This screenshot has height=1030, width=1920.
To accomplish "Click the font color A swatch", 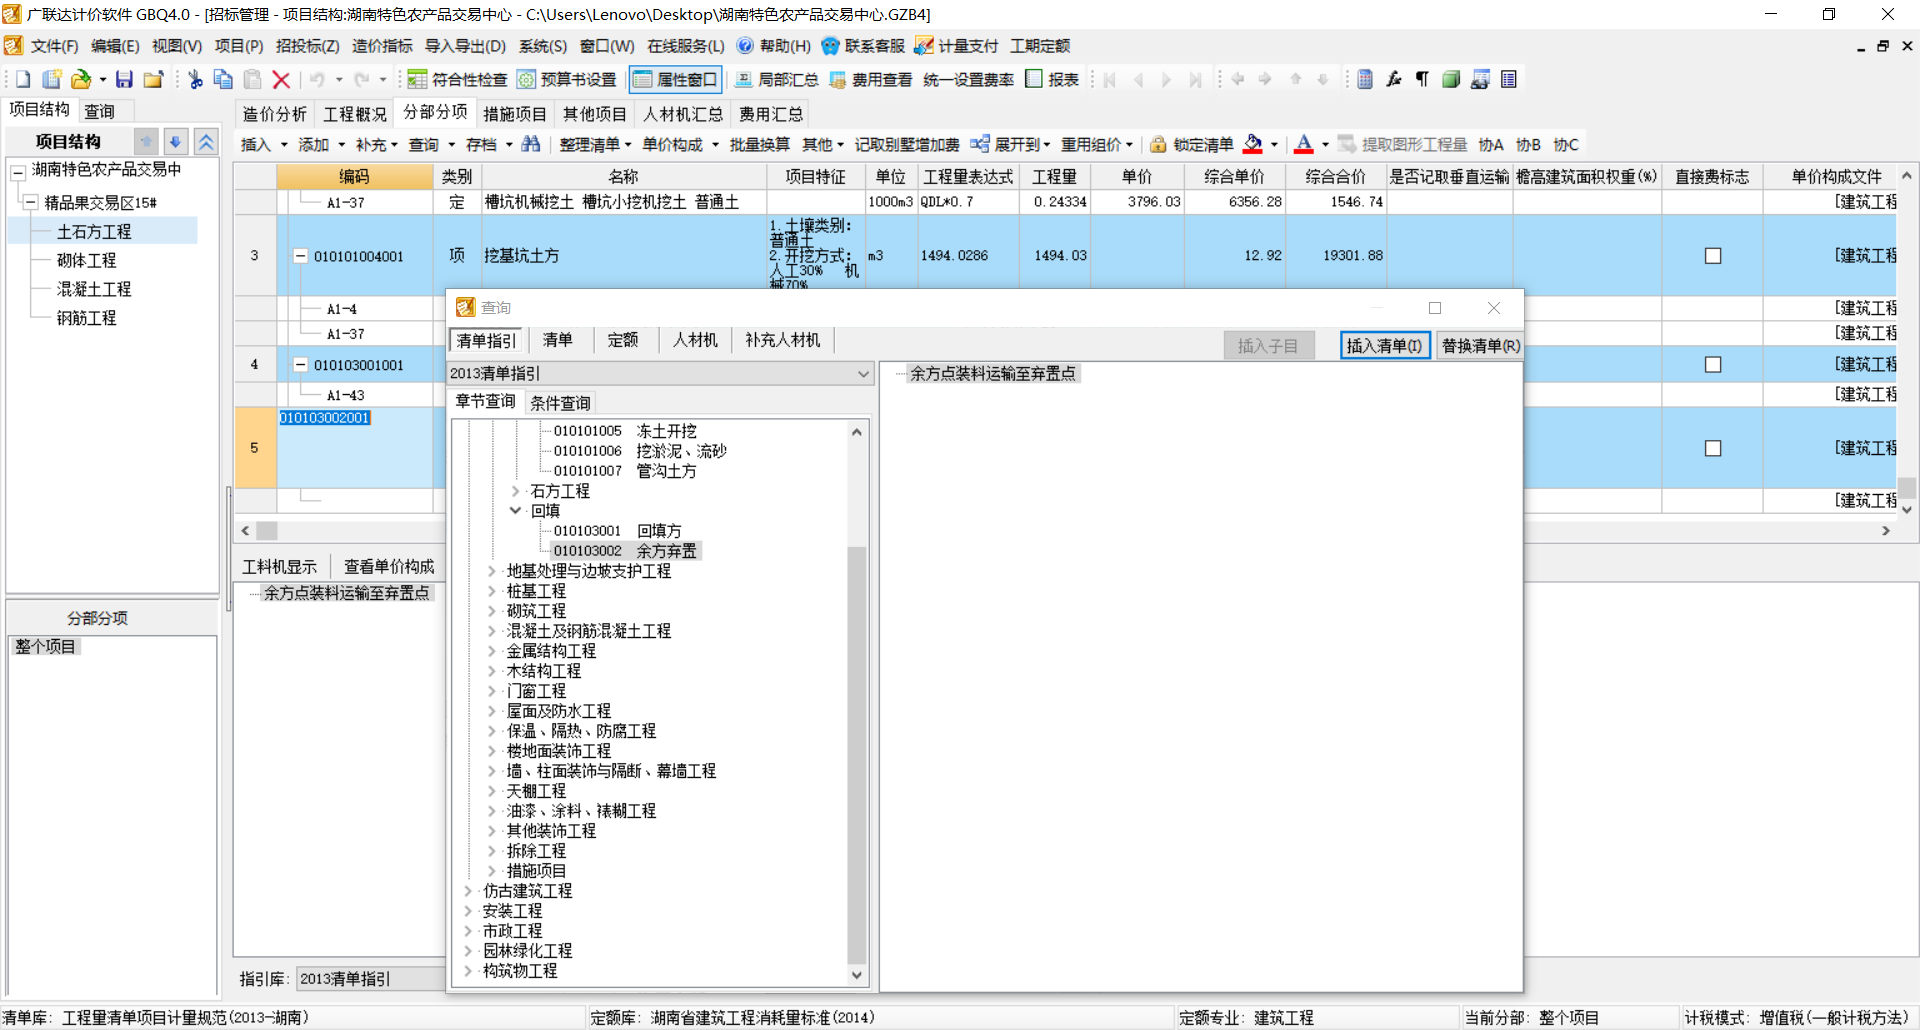I will 1303,144.
